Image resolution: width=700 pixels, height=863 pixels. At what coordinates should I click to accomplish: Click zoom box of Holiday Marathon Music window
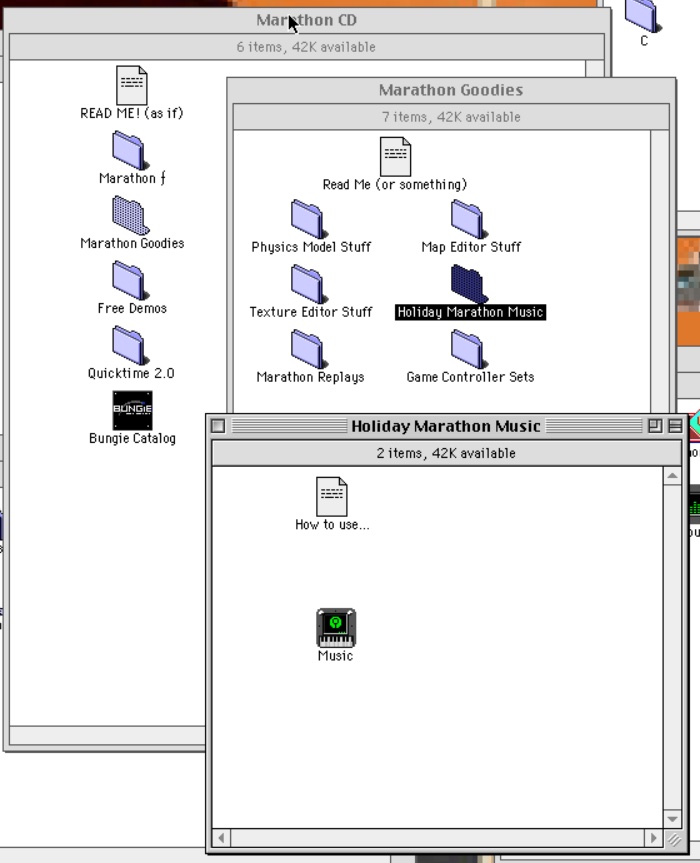655,426
